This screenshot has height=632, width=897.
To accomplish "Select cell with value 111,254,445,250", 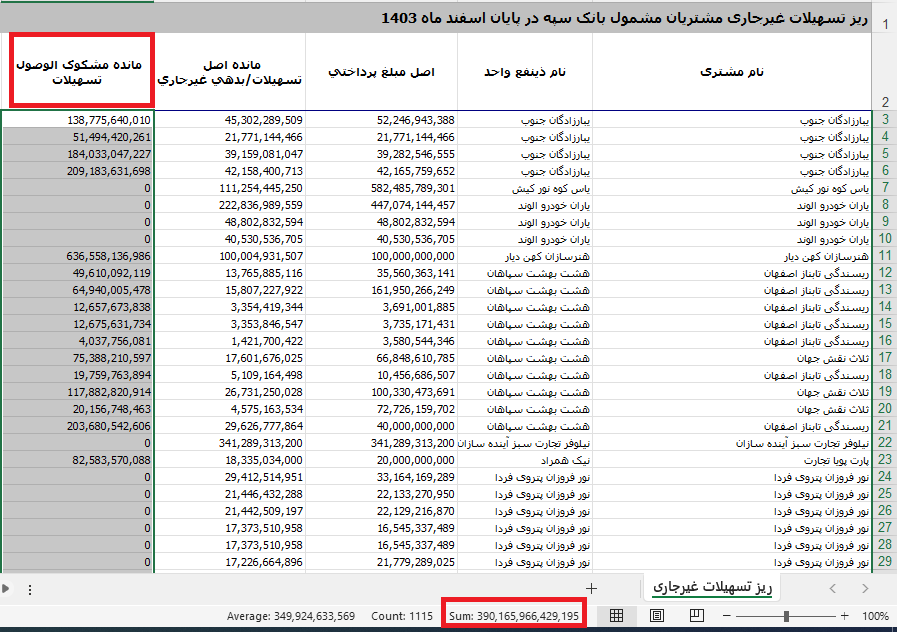I will [230, 188].
